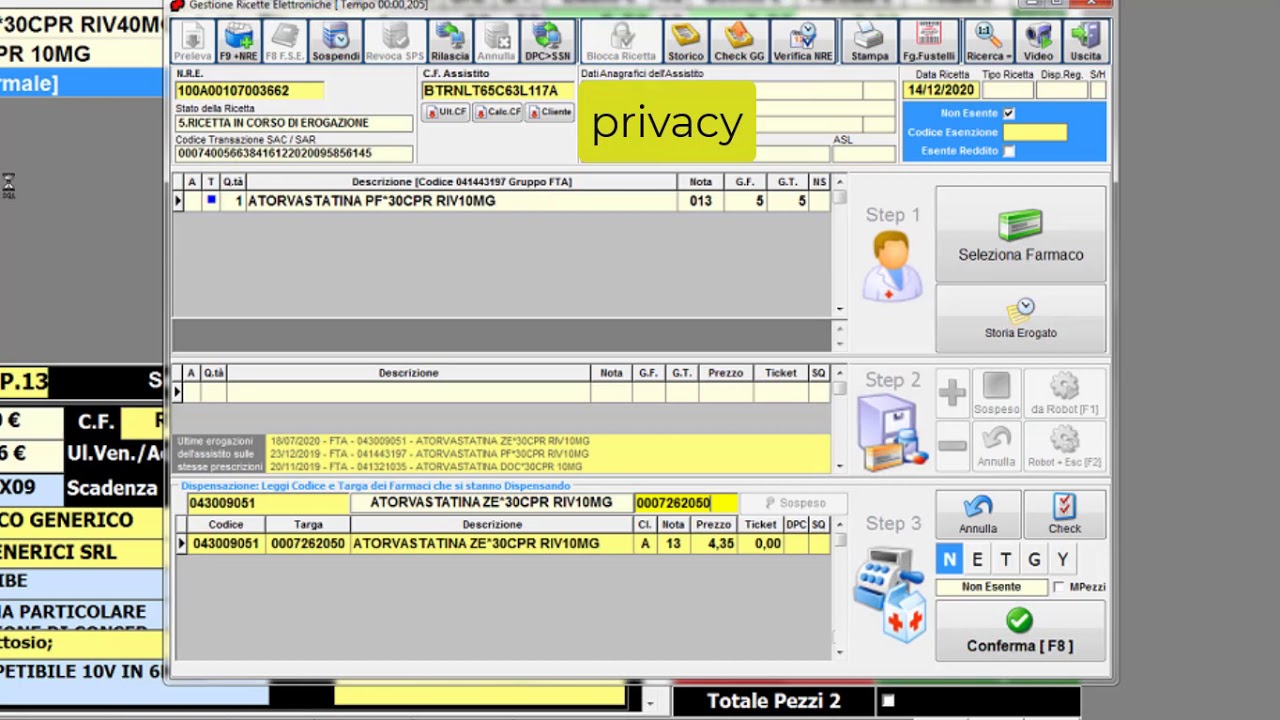
Task: Click the Check GG toolbar icon
Action: (739, 42)
